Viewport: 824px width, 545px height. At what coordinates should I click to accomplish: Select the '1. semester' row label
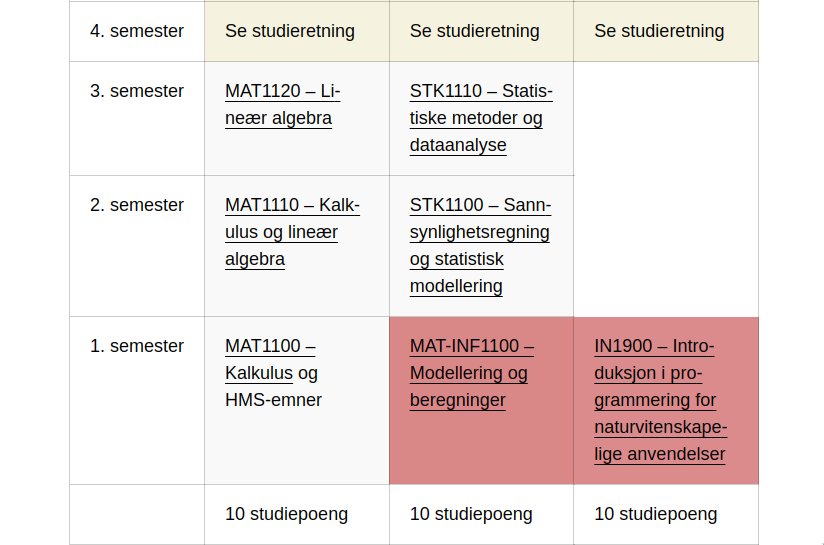[x=137, y=346]
